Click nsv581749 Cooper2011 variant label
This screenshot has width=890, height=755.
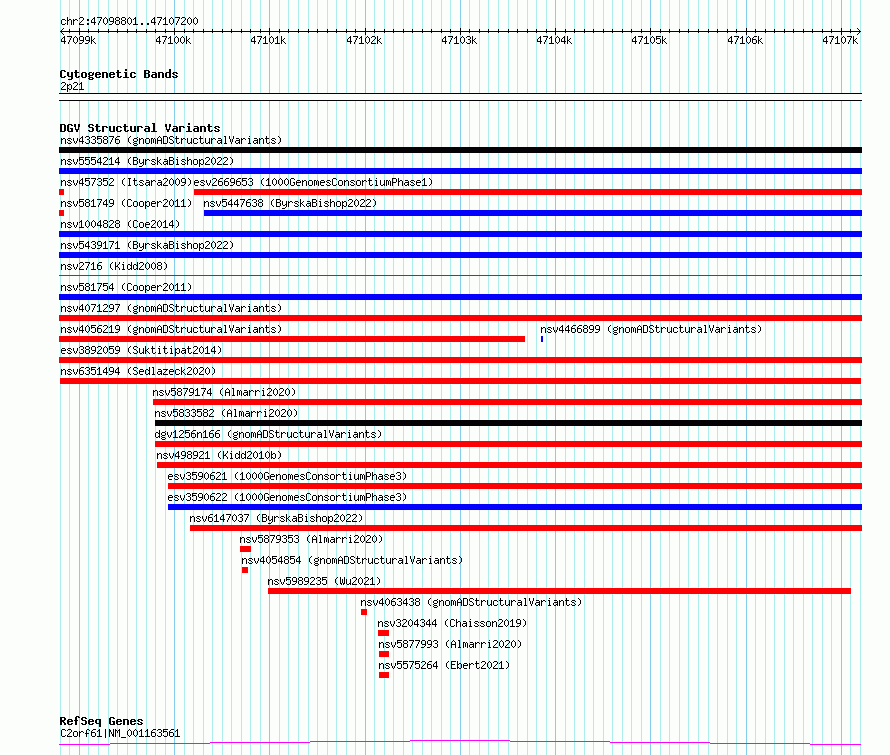126,203
